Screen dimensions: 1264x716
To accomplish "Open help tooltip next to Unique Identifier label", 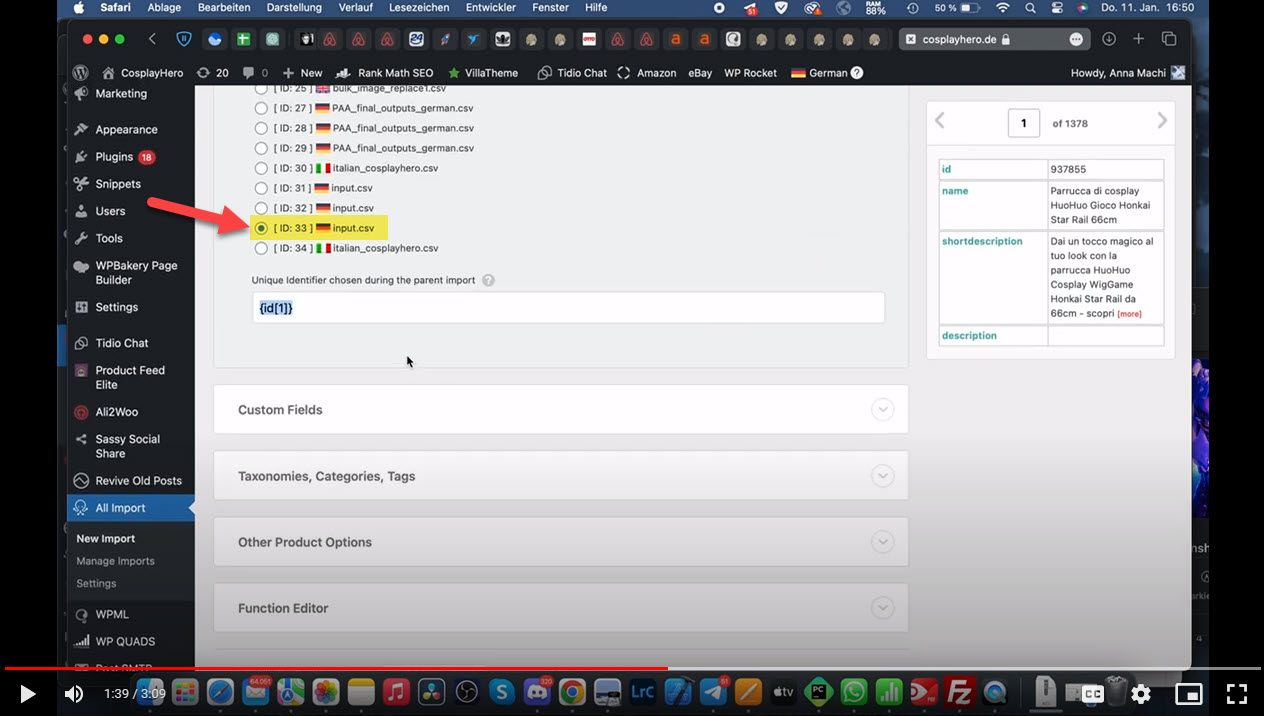I will coord(488,280).
